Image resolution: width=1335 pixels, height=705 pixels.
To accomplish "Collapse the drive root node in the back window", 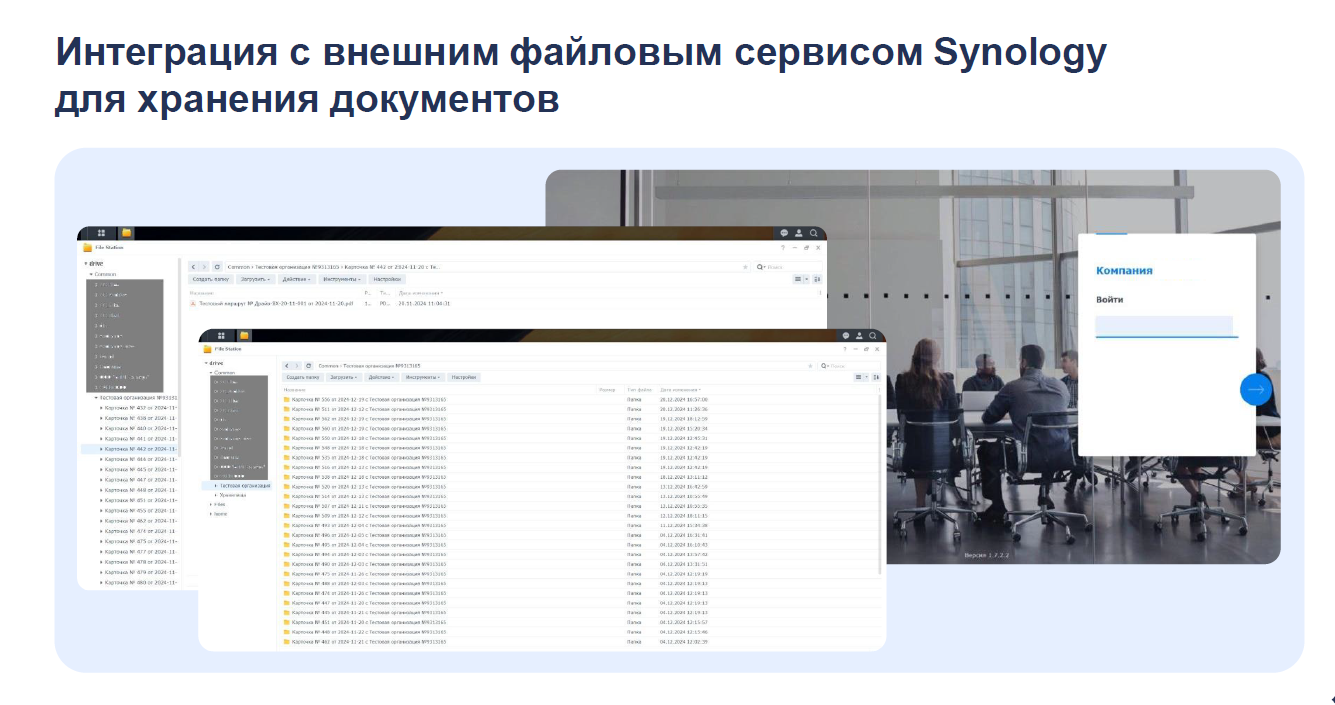I will point(86,263).
